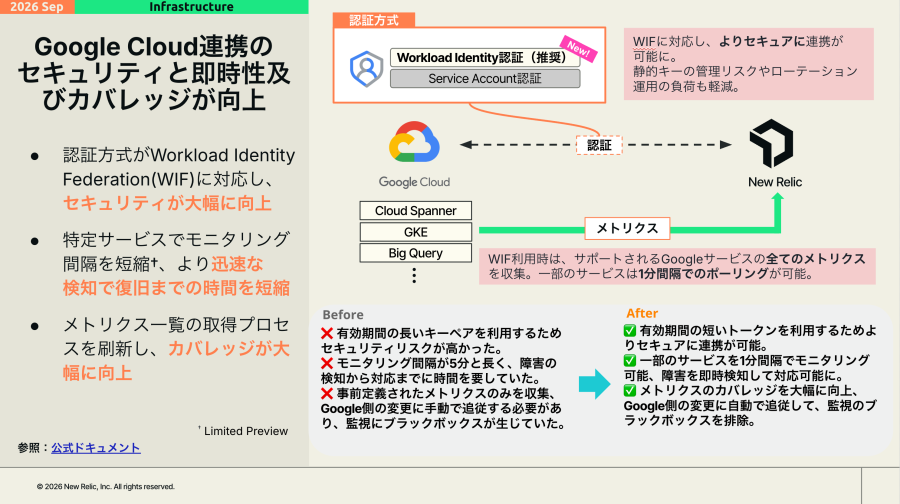Click the cyan Before-to-After arrow
Image resolution: width=900 pixels, height=504 pixels.
pos(594,384)
